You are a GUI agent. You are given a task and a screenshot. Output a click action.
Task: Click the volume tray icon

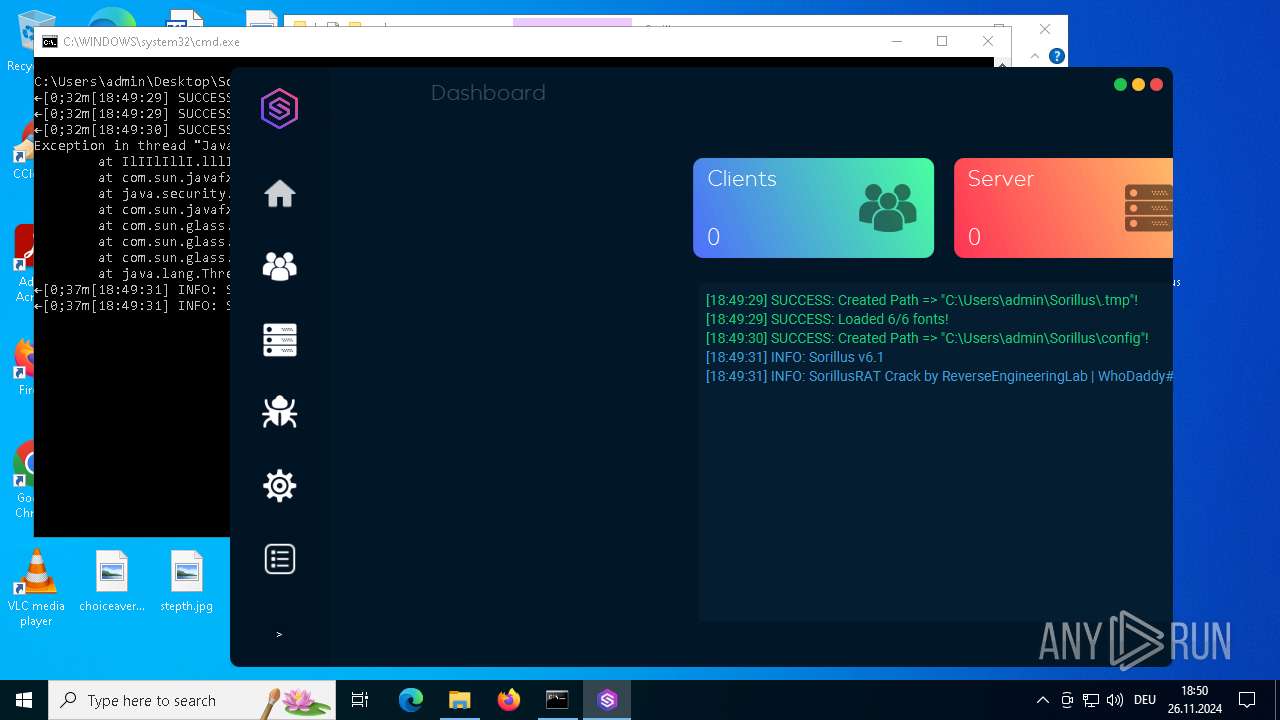click(x=1114, y=700)
